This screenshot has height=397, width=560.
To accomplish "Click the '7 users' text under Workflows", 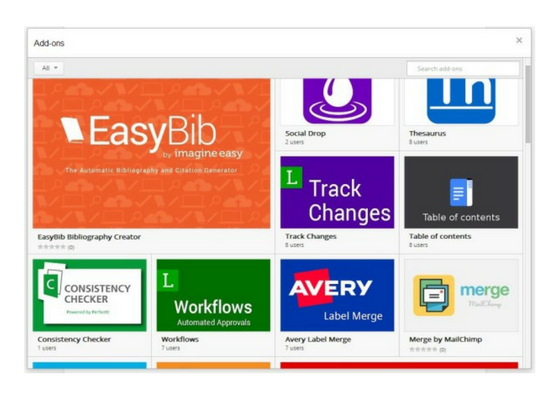I will point(170,348).
